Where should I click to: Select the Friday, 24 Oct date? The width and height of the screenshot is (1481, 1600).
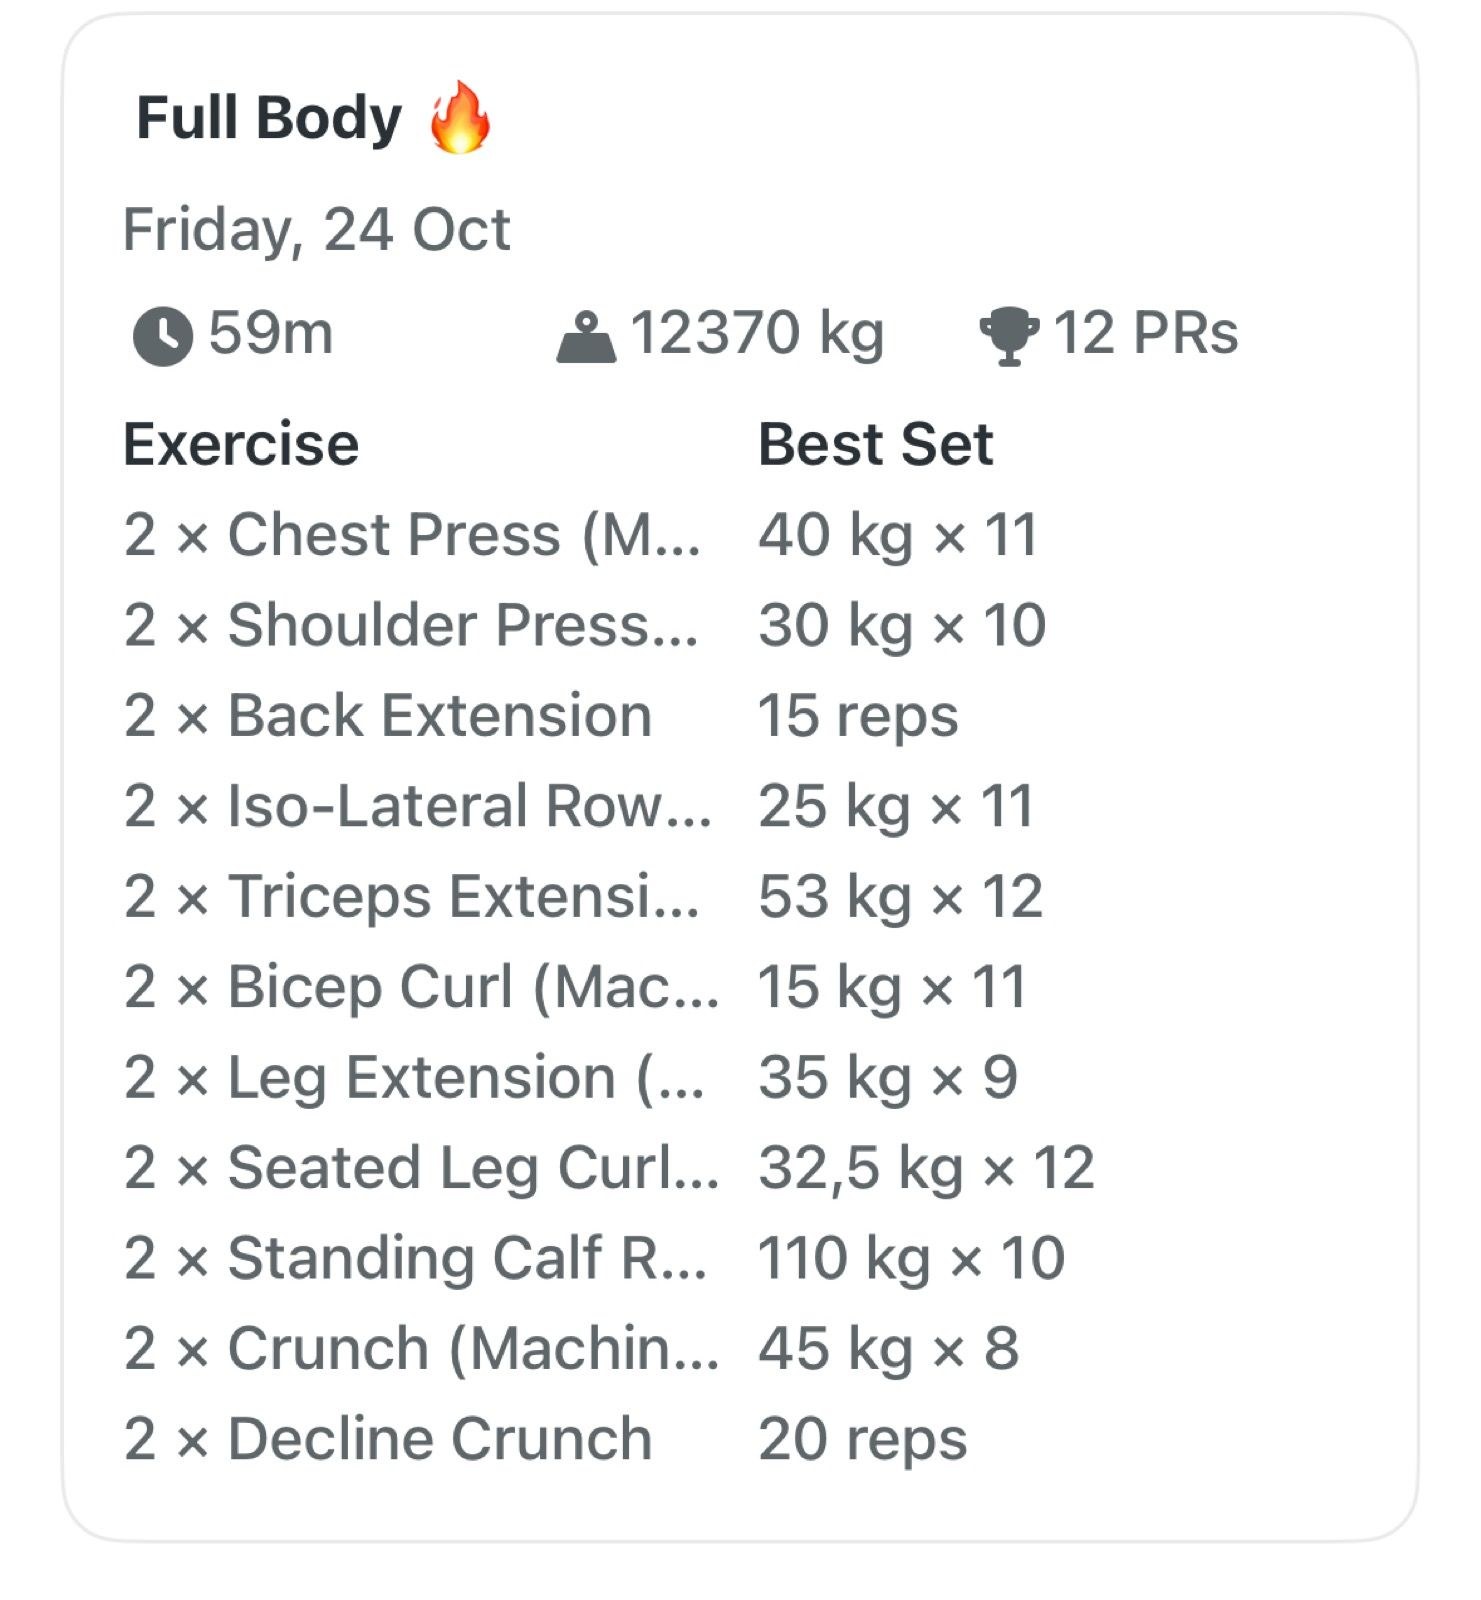(316, 230)
